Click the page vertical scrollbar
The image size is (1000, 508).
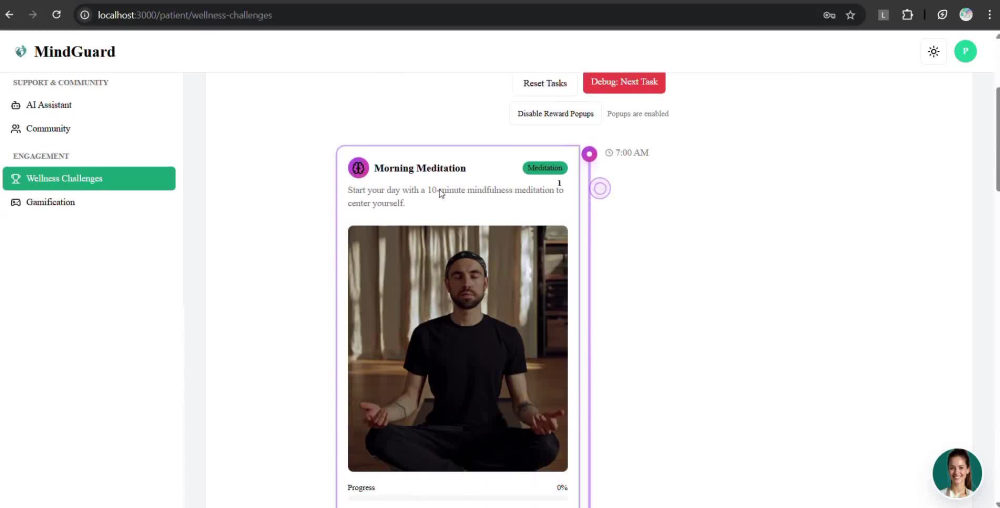[996, 138]
